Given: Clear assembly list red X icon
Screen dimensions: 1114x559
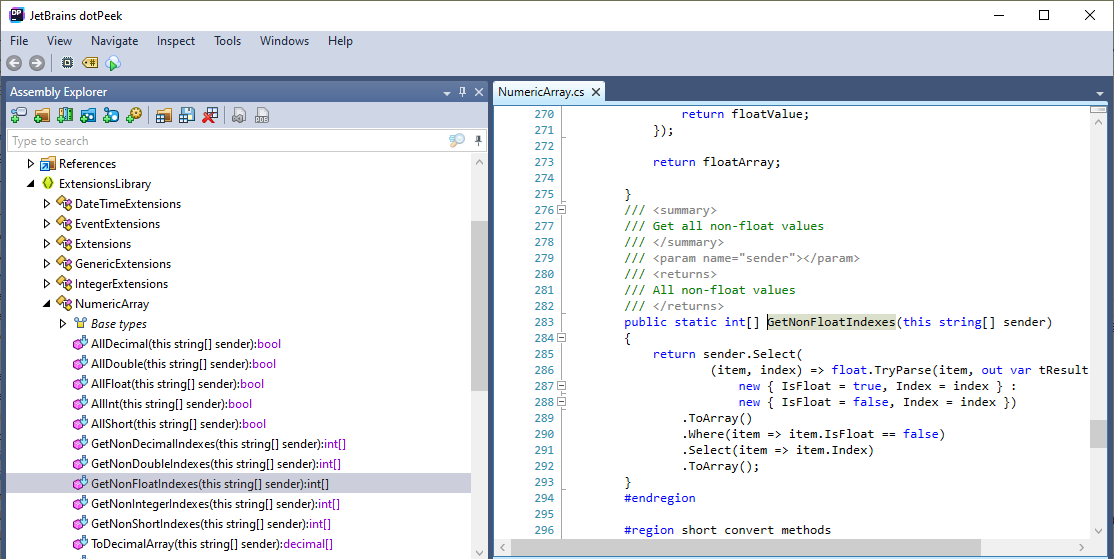Looking at the screenshot, I should [x=210, y=116].
